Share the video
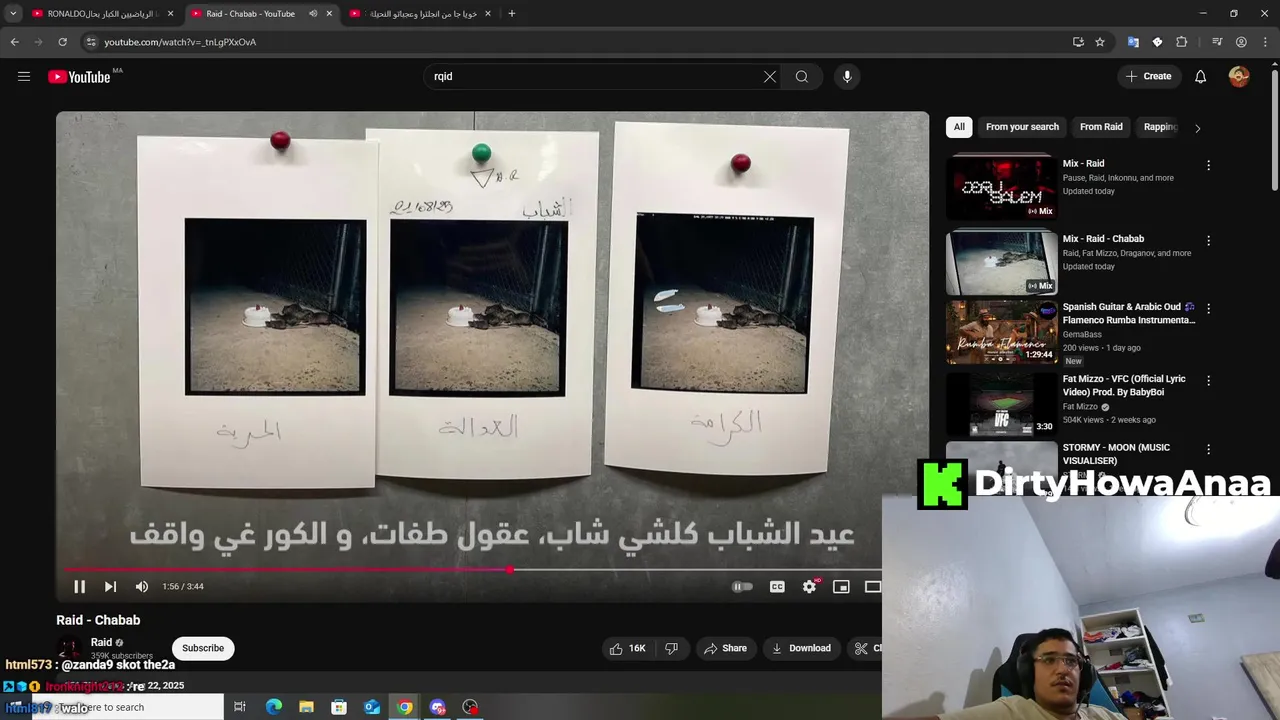 [725, 648]
